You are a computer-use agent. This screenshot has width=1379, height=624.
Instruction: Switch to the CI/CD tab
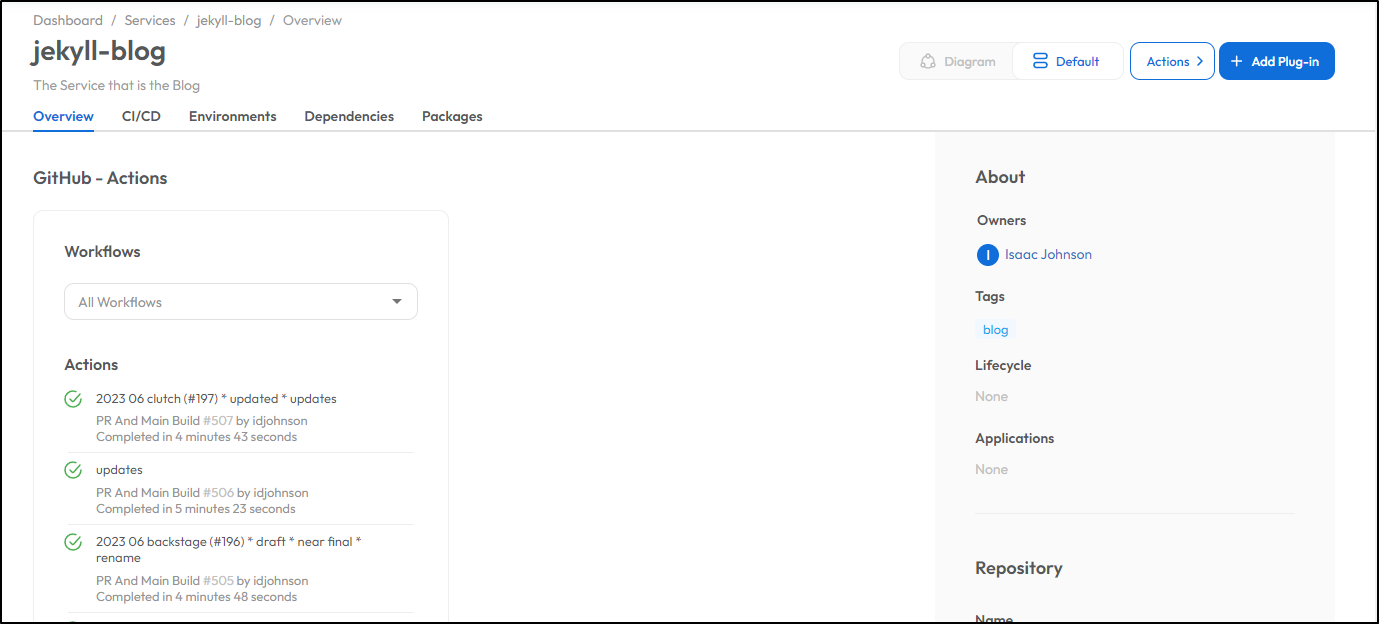142,116
